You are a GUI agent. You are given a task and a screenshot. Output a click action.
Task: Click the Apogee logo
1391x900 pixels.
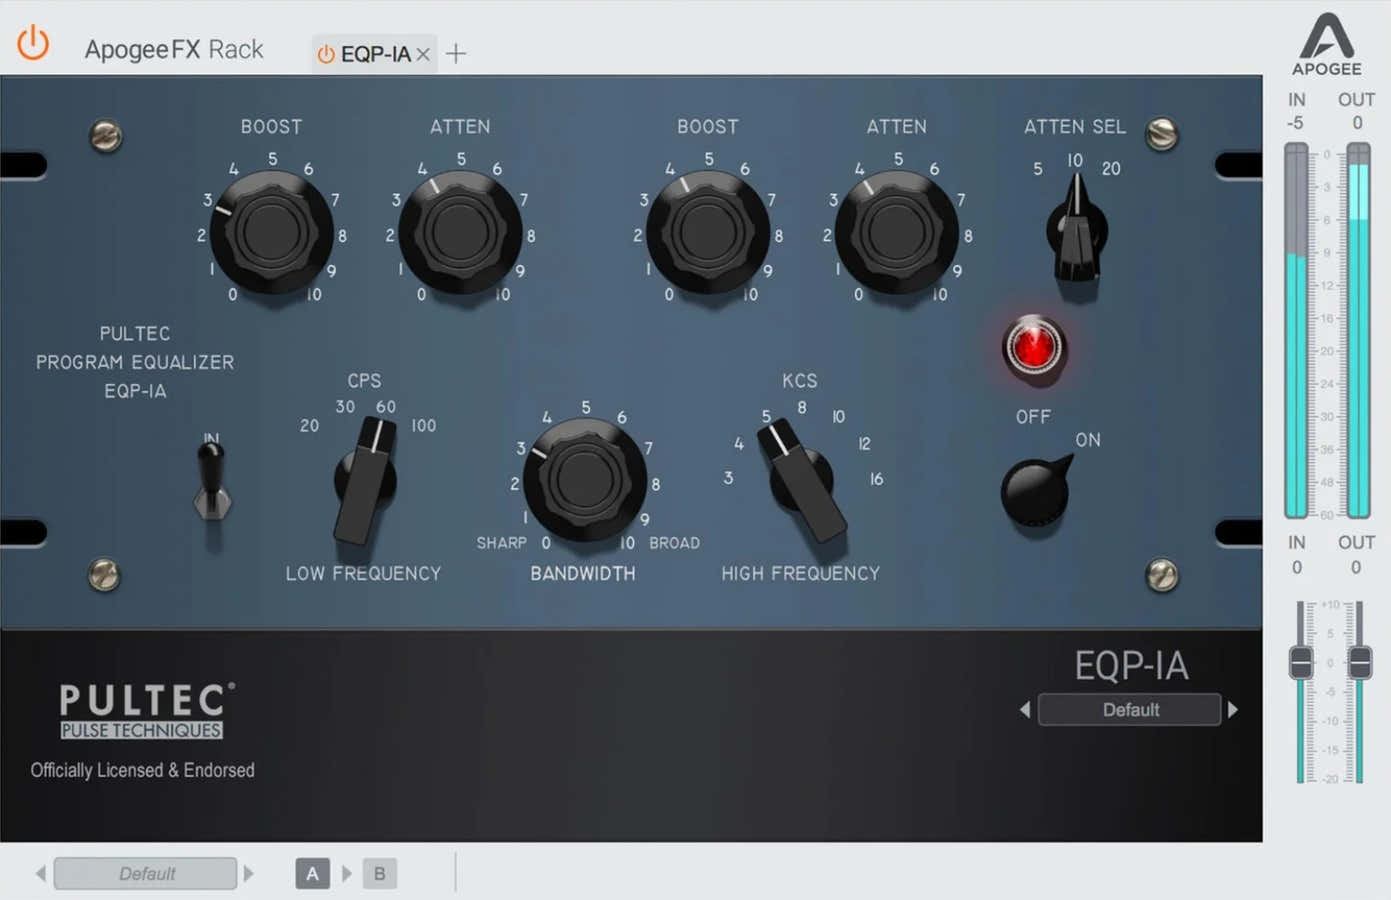click(1327, 45)
